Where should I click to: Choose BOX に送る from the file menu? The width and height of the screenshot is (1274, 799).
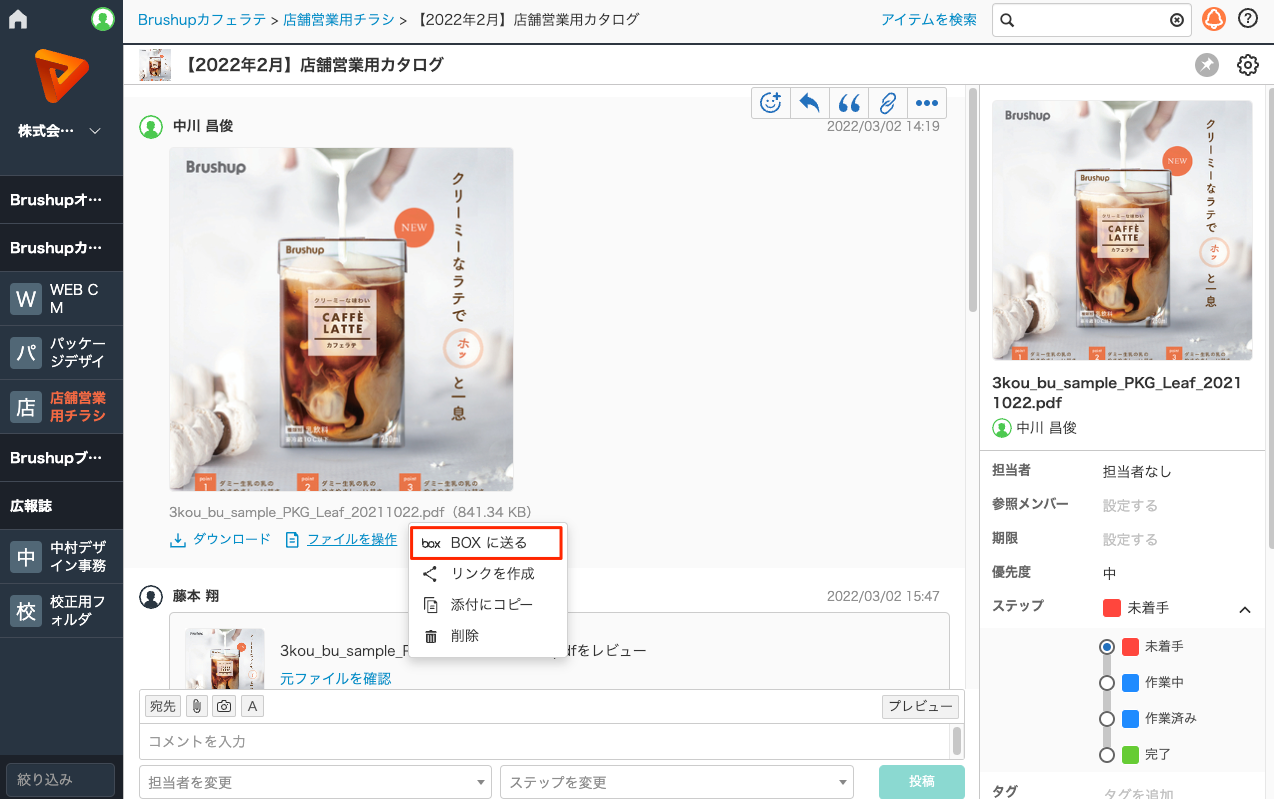pos(486,543)
